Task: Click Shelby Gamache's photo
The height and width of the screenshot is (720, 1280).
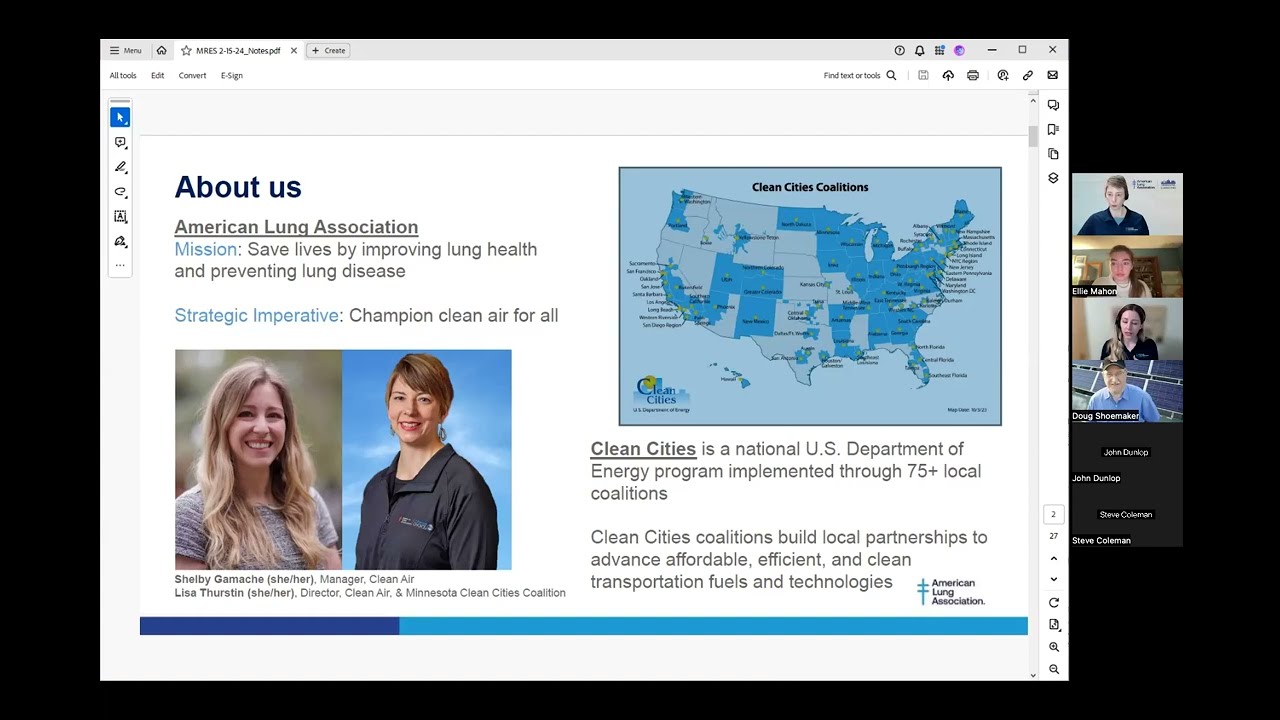Action: point(258,460)
